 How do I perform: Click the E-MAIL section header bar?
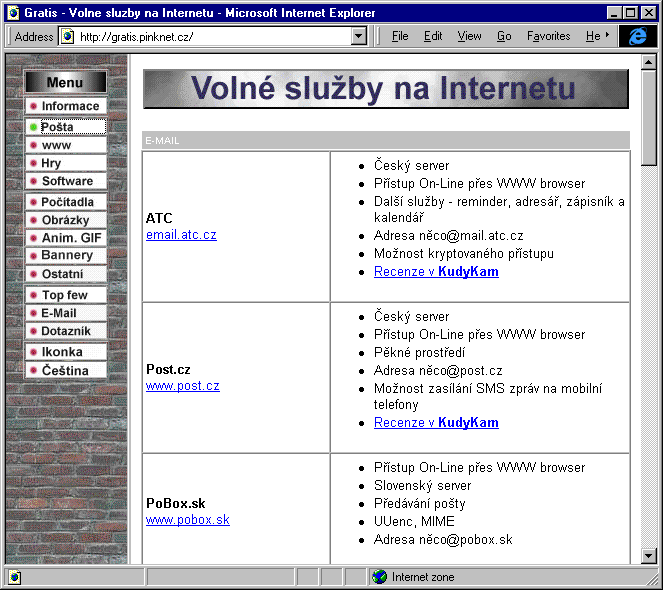point(386,140)
